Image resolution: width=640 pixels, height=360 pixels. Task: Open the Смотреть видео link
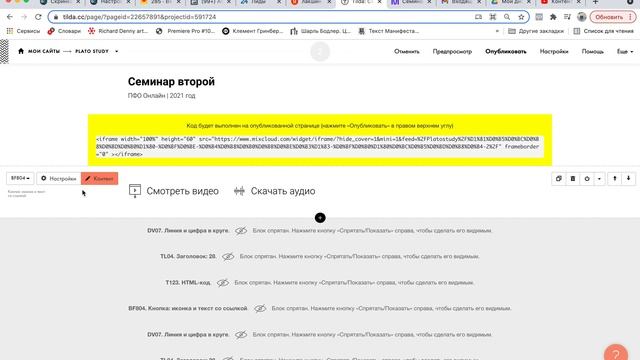(182, 191)
